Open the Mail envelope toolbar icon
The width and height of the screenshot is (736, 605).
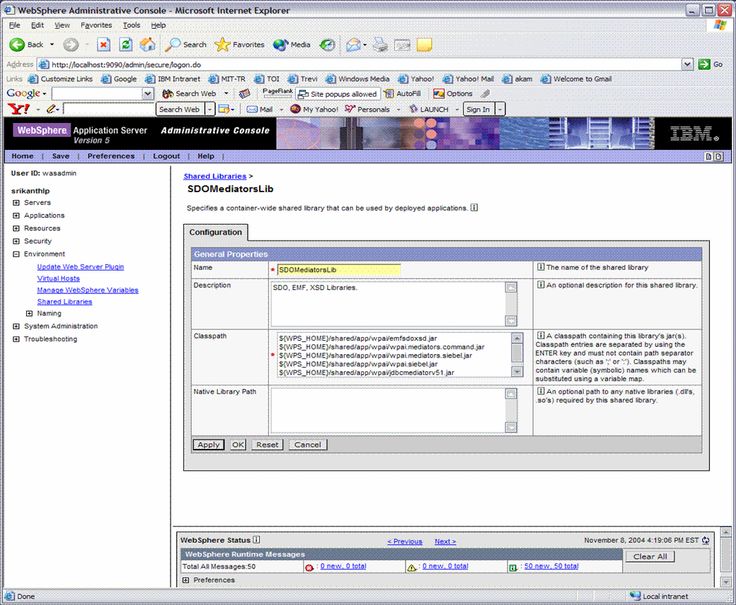point(353,45)
